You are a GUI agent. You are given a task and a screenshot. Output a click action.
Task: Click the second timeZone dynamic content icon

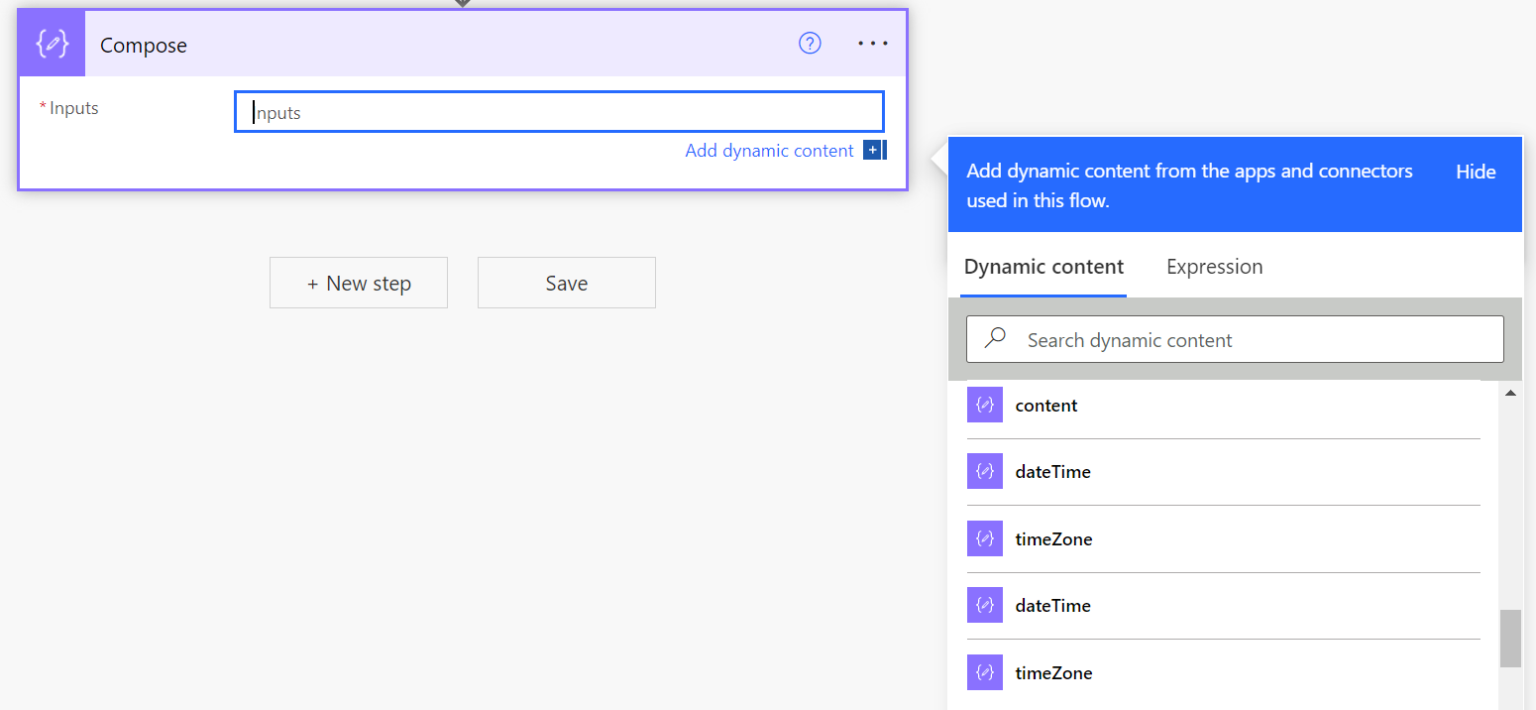coord(985,672)
